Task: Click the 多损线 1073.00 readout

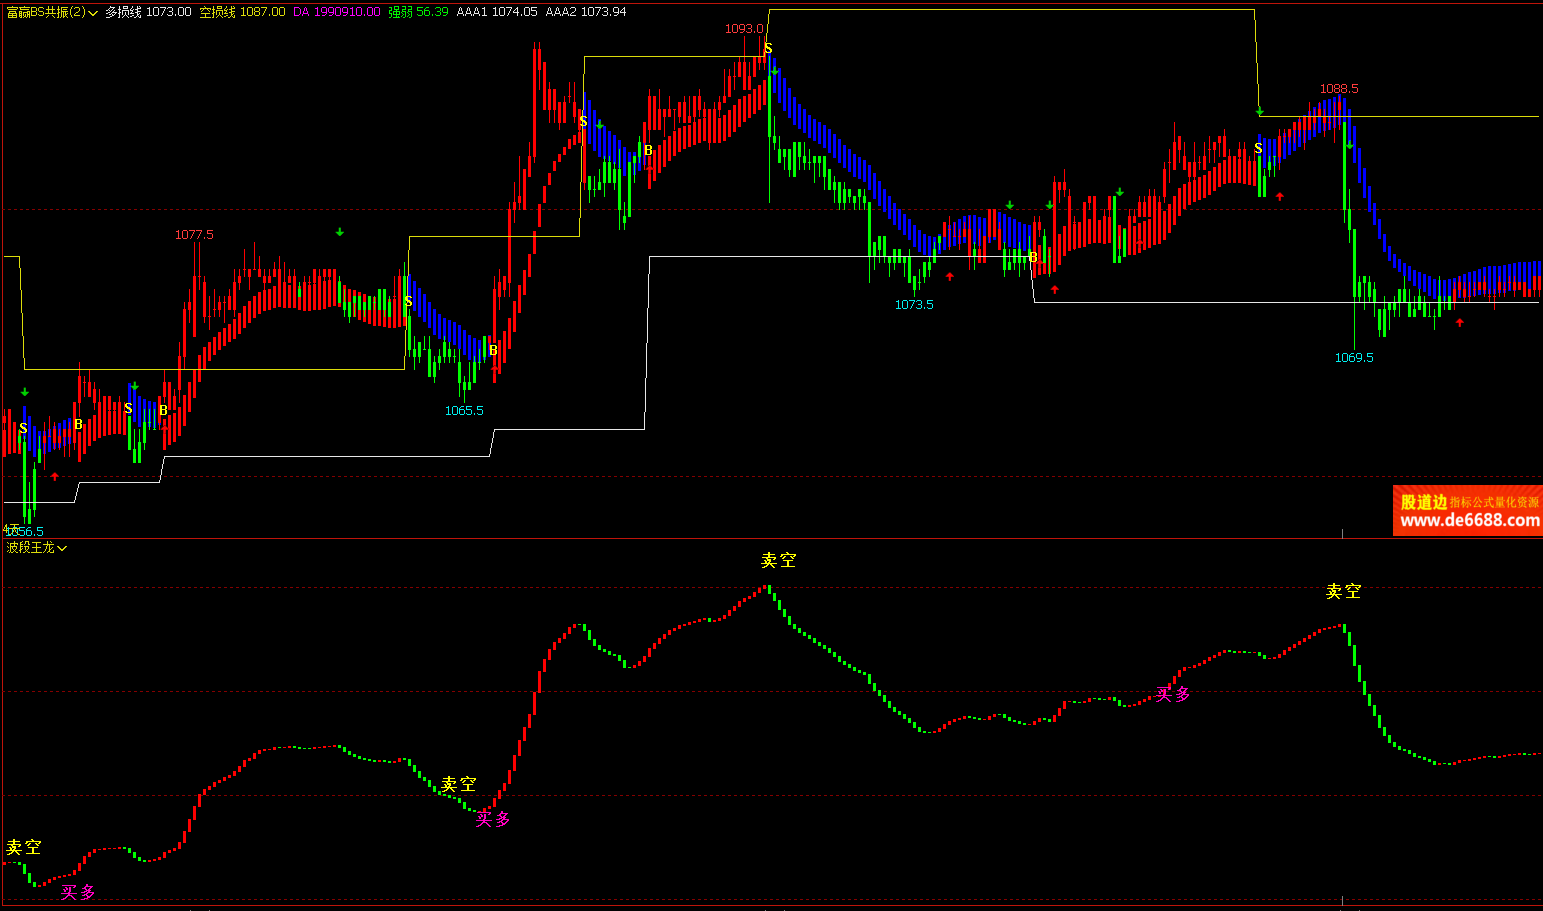Action: pyautogui.click(x=148, y=12)
